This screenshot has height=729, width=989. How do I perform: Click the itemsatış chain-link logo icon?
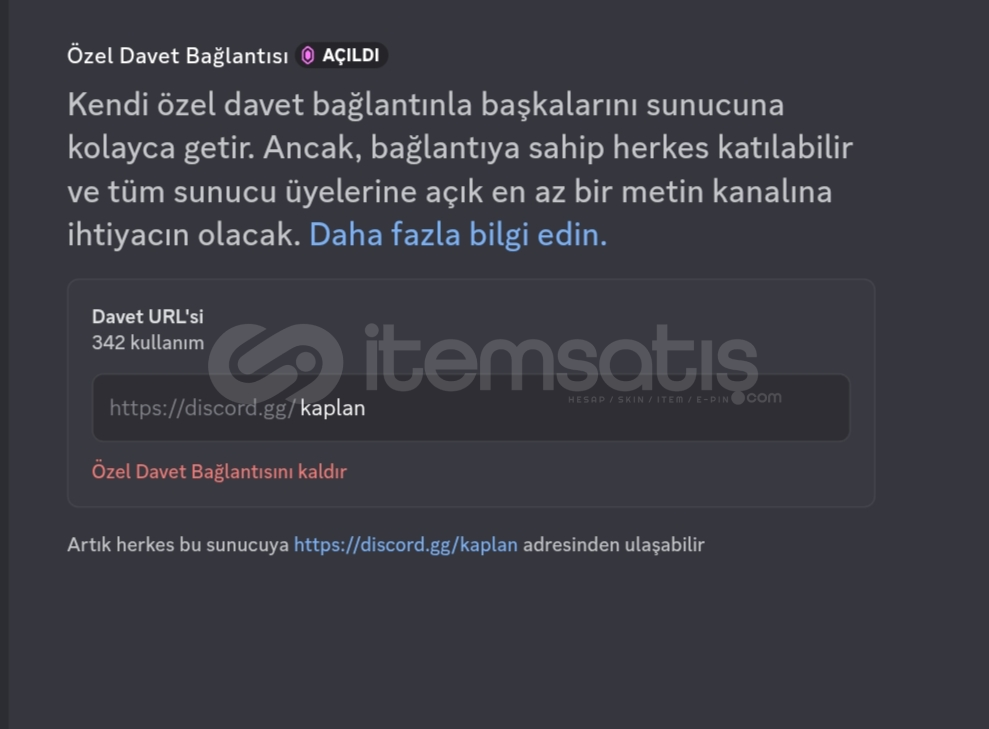tap(276, 363)
